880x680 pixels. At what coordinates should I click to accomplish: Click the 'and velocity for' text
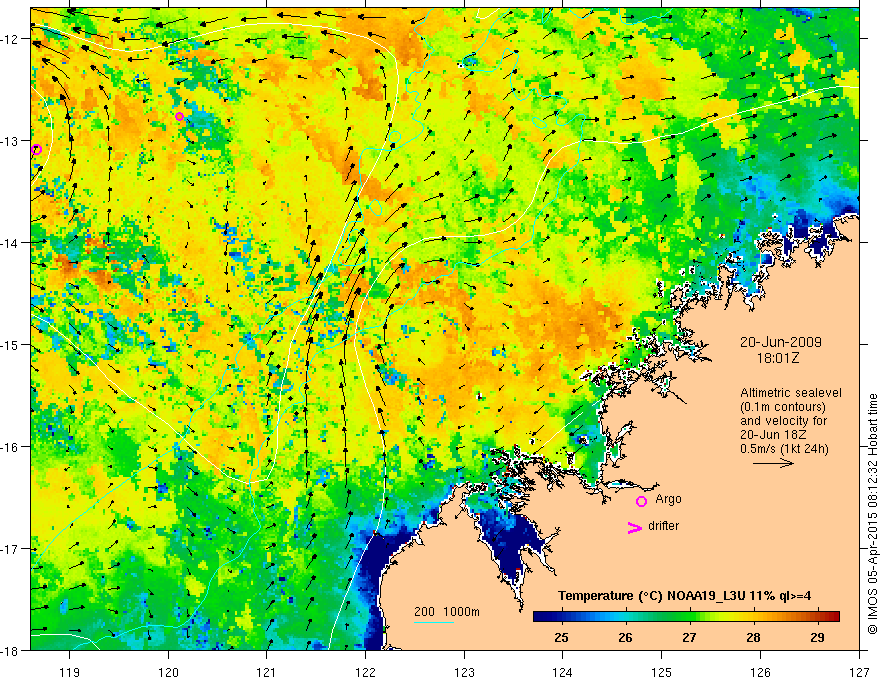point(783,420)
